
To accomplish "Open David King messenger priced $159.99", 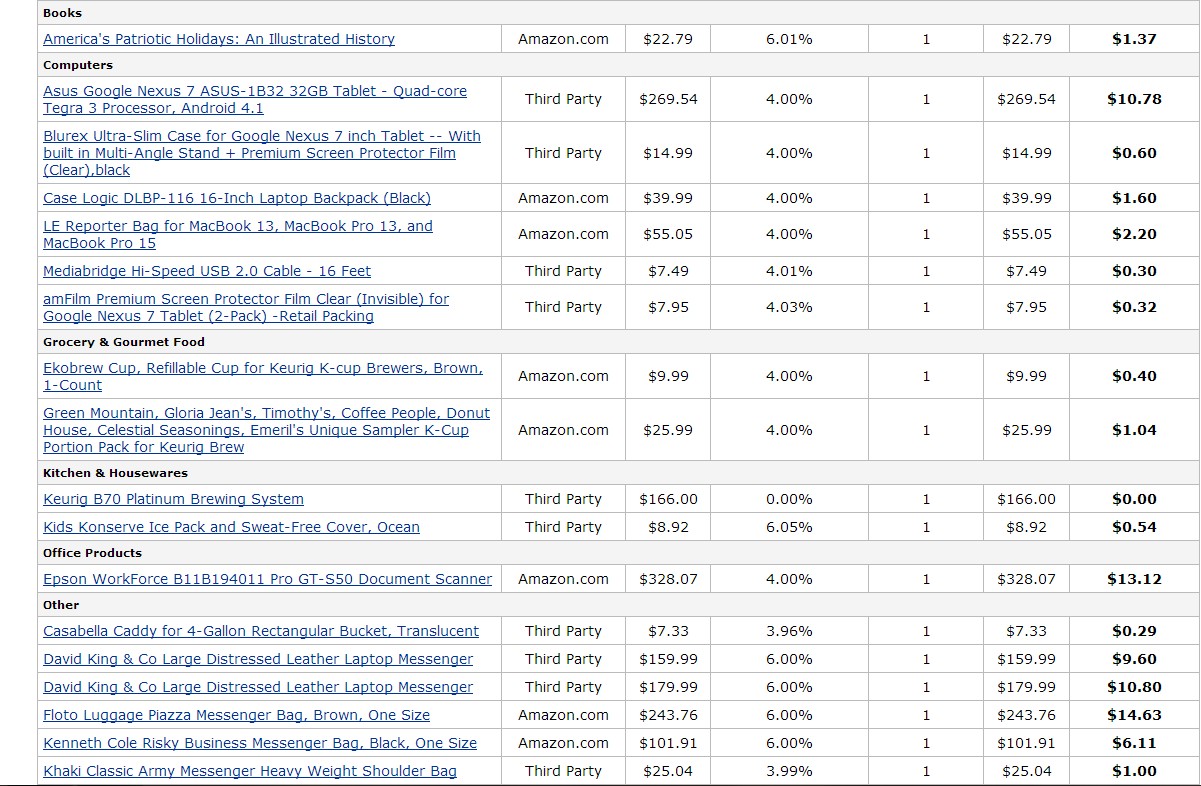I will click(x=258, y=659).
